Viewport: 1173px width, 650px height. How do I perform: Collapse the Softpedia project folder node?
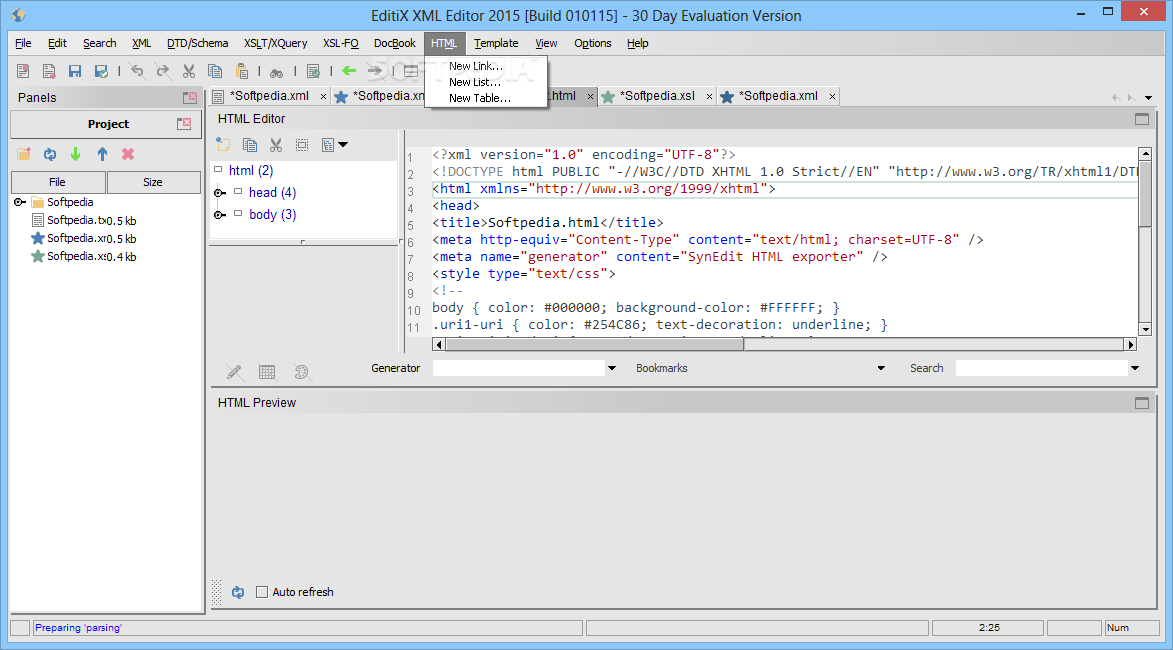(x=19, y=202)
